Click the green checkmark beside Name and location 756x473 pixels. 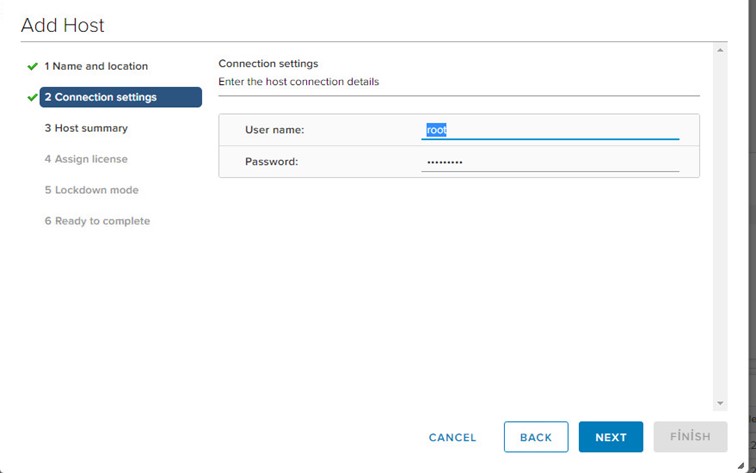(x=32, y=67)
